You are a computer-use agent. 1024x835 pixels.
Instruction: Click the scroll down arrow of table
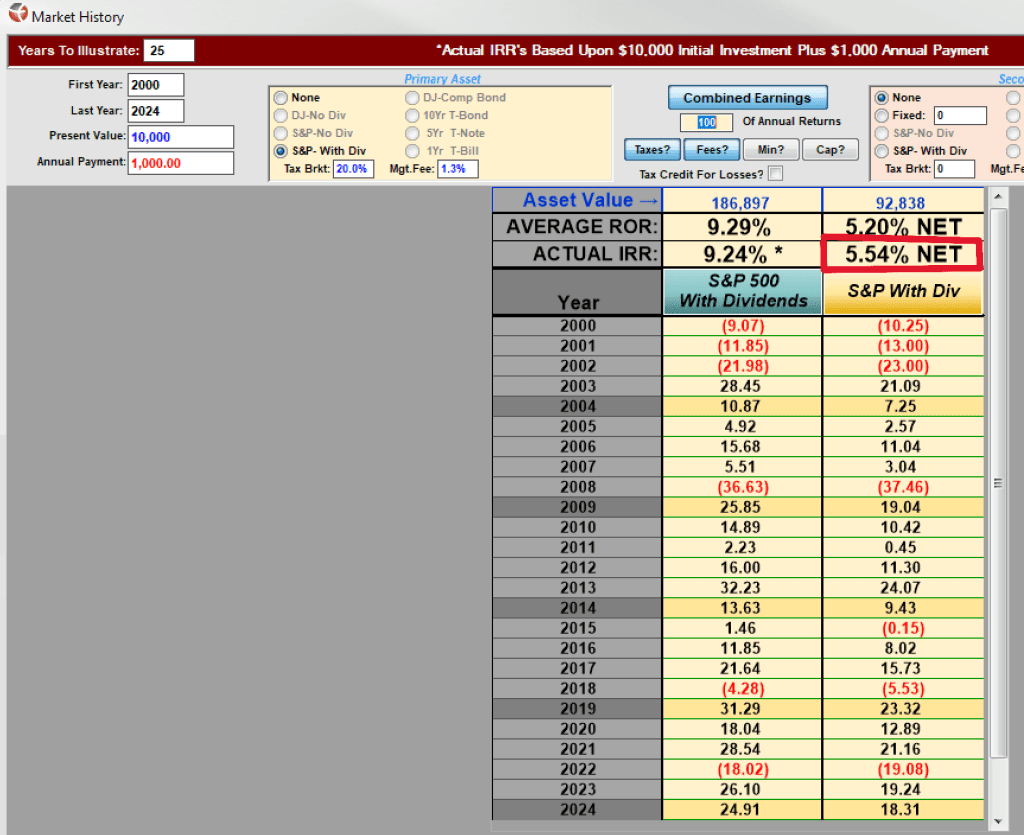pyautogui.click(x=998, y=822)
